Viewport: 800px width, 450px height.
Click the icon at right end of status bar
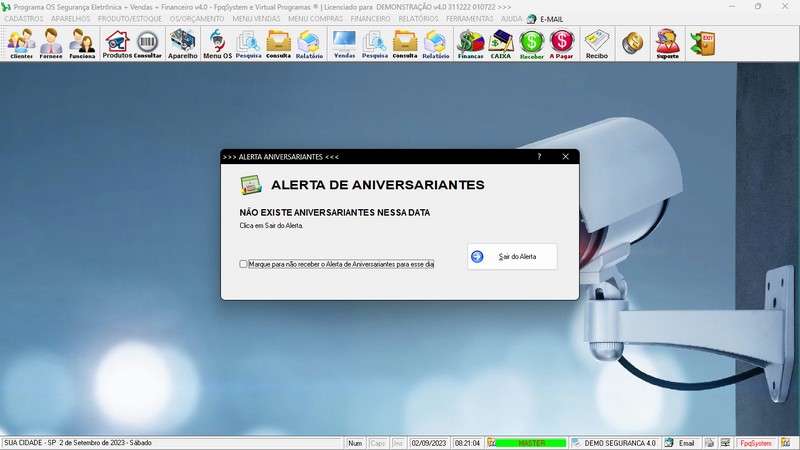pos(786,443)
